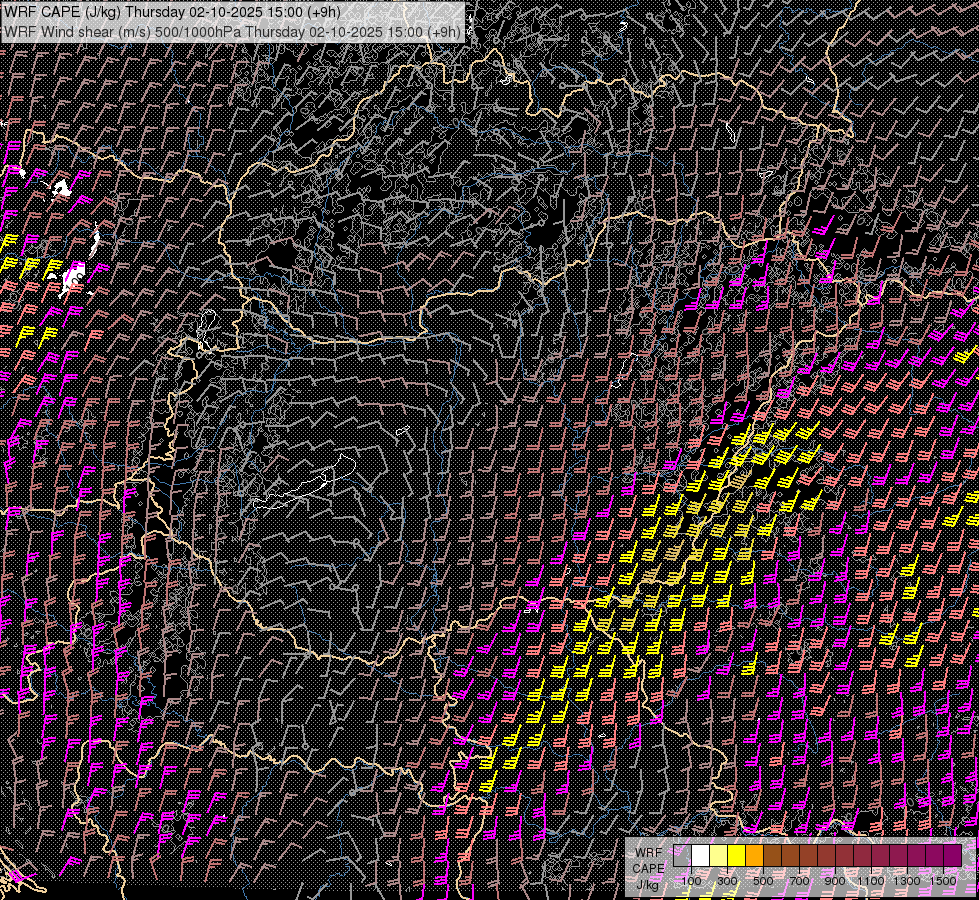Choose the first brown swatch after orange

[772, 855]
